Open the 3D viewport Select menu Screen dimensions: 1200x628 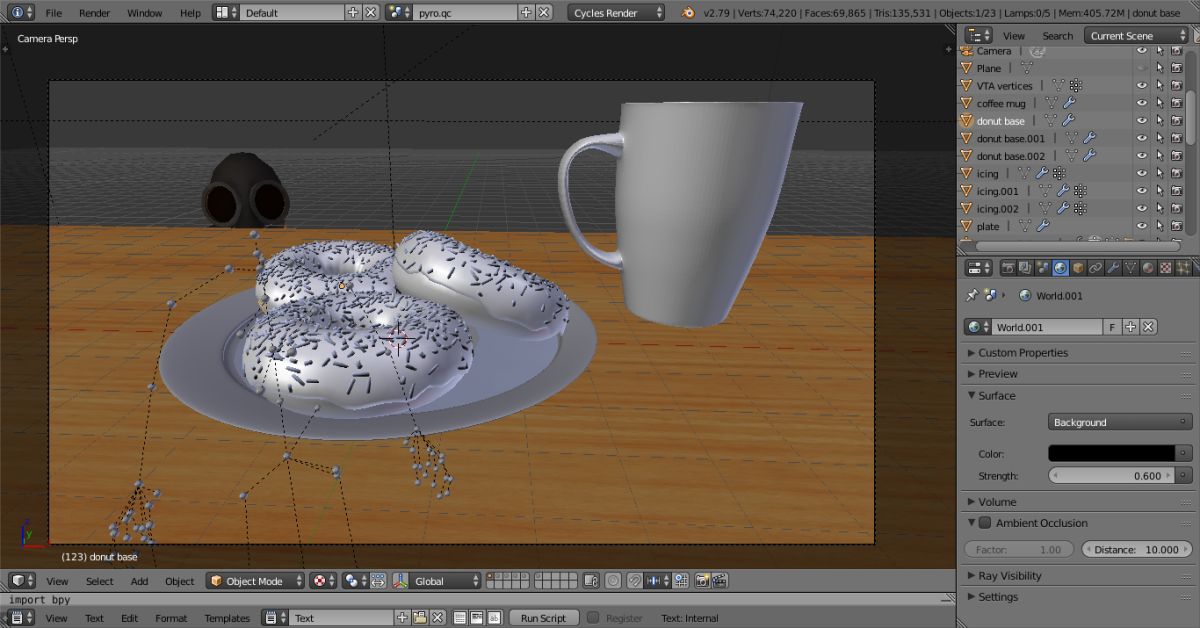pyautogui.click(x=99, y=581)
